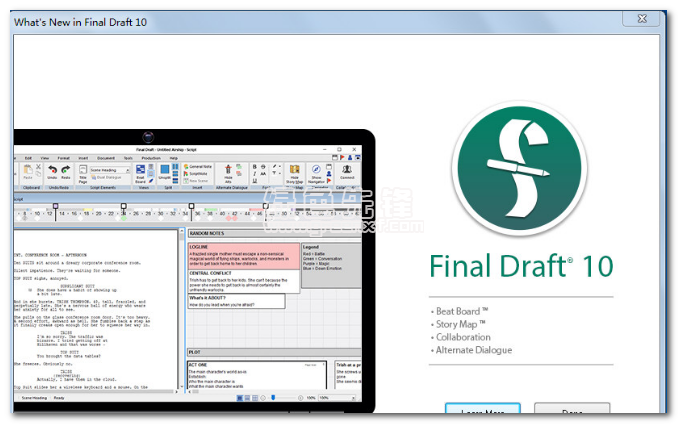The width and height of the screenshot is (678, 424).
Task: Close the What's New in Final Draft 10 dialog
Action: tap(642, 19)
